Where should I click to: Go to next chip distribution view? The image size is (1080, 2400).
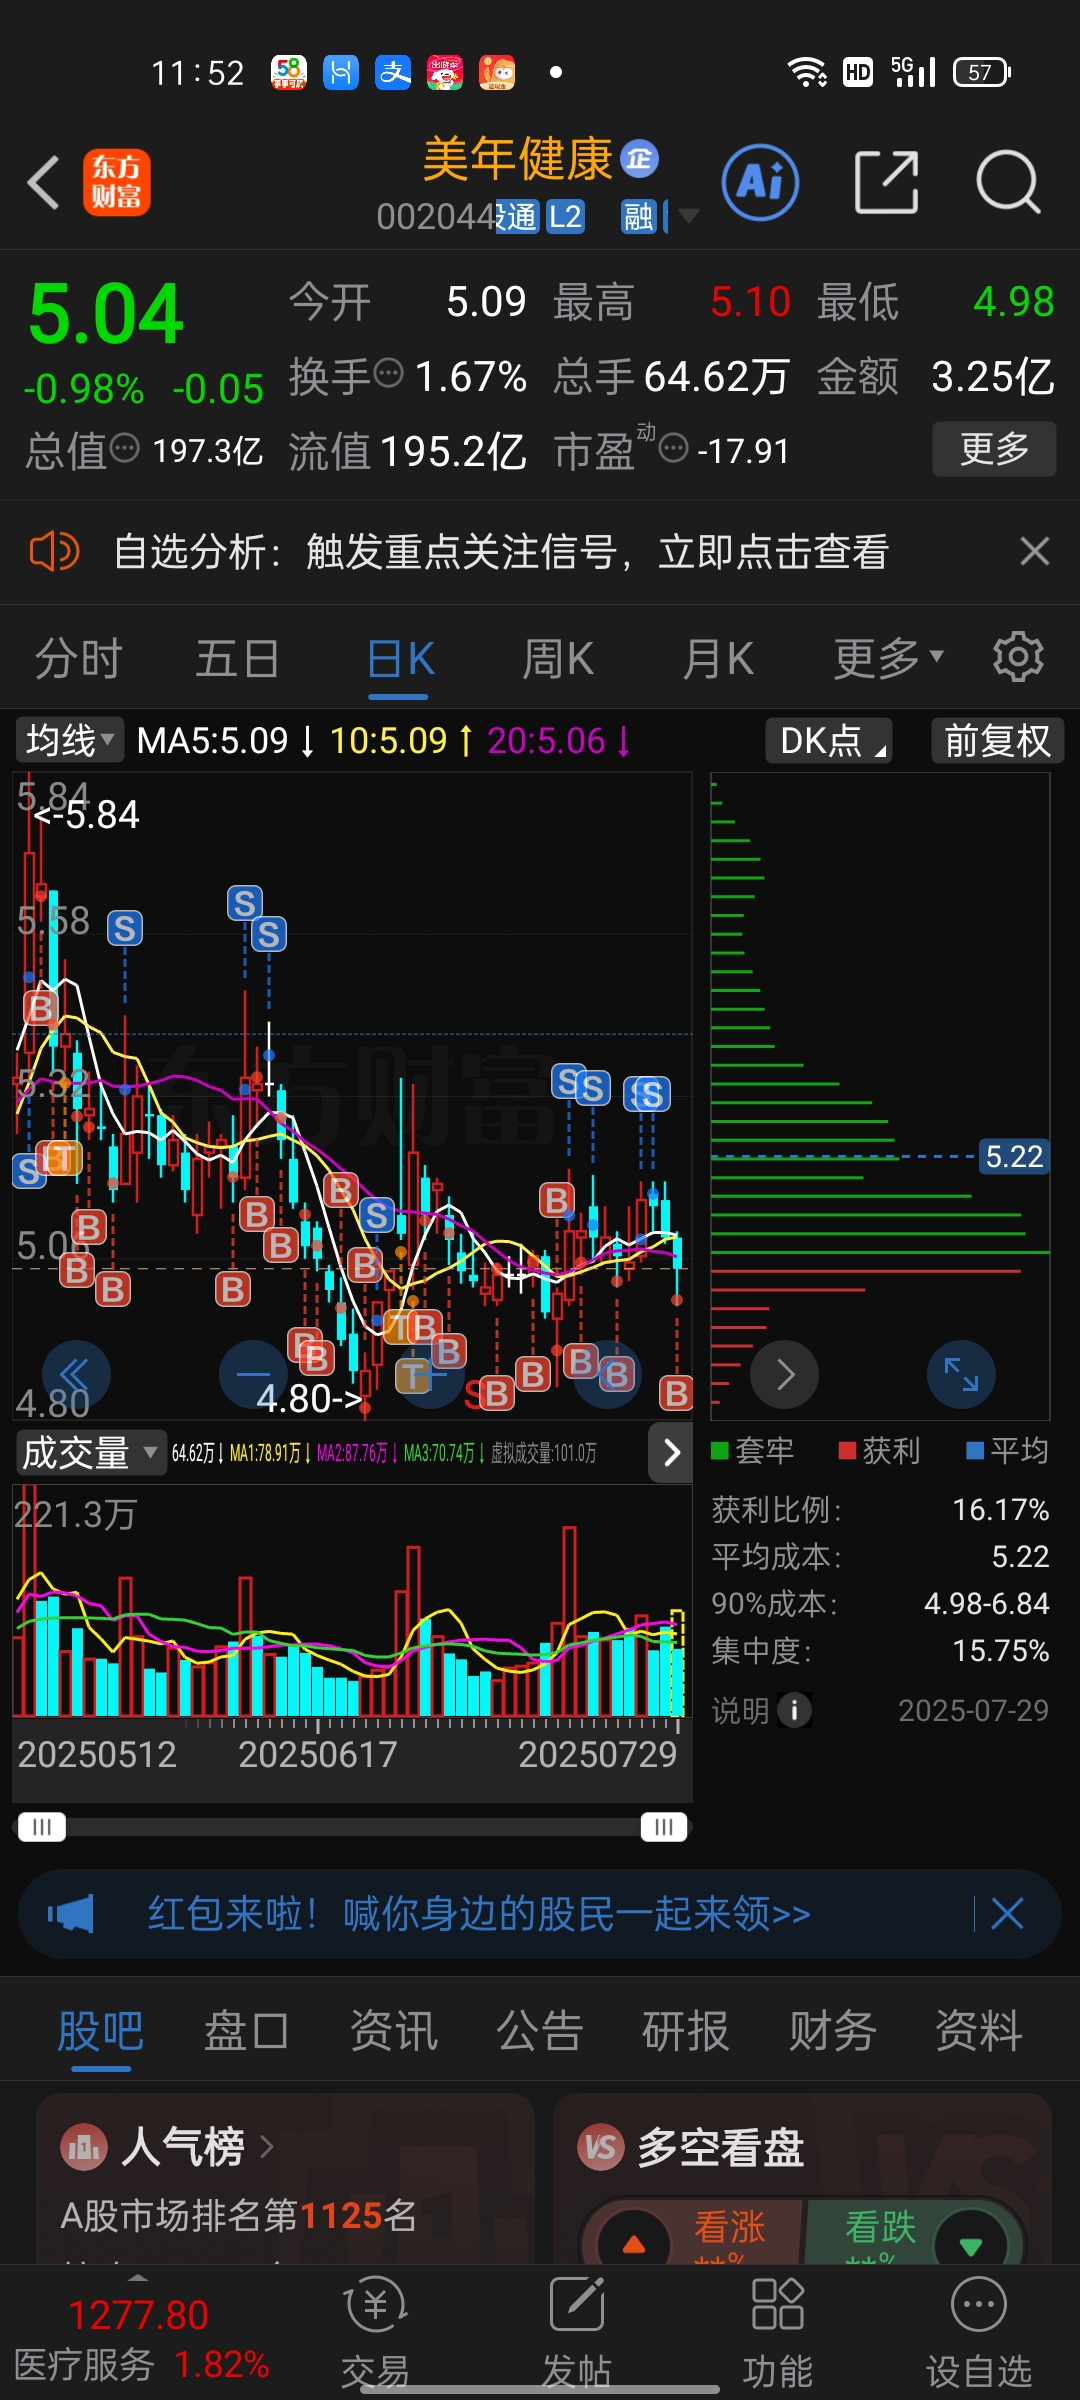(785, 1375)
